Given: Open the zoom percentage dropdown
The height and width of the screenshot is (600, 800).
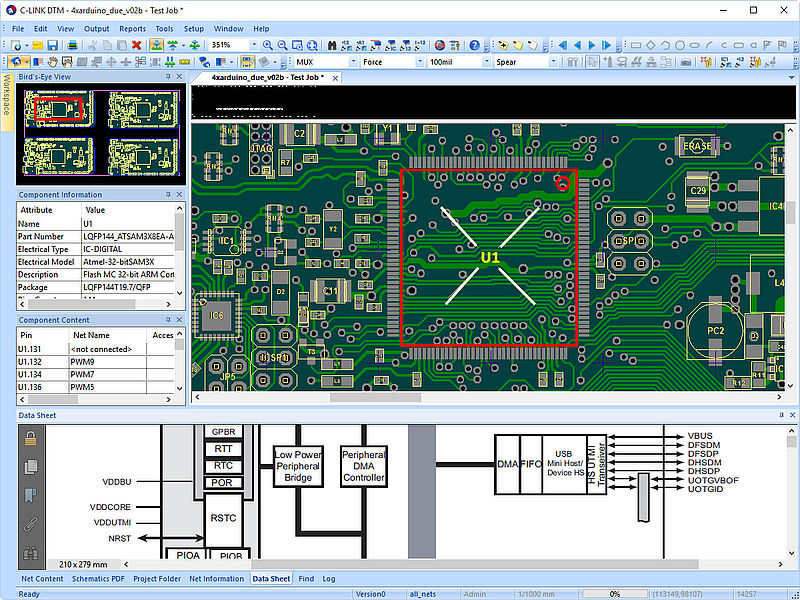Looking at the screenshot, I should click(x=254, y=45).
